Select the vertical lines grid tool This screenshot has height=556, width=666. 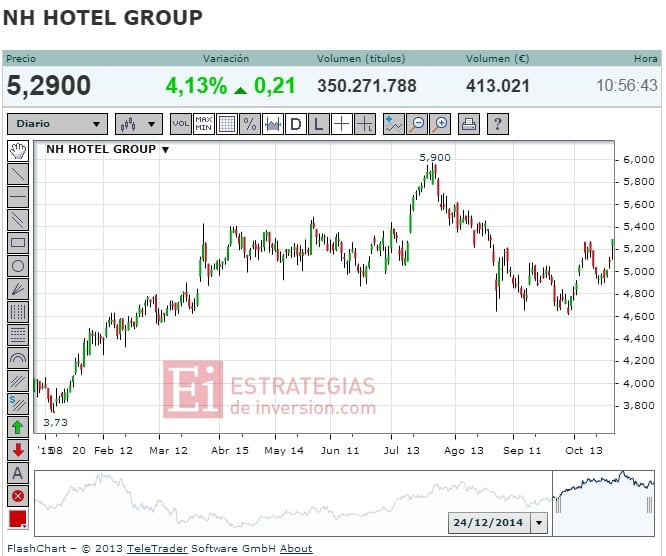[x=18, y=312]
